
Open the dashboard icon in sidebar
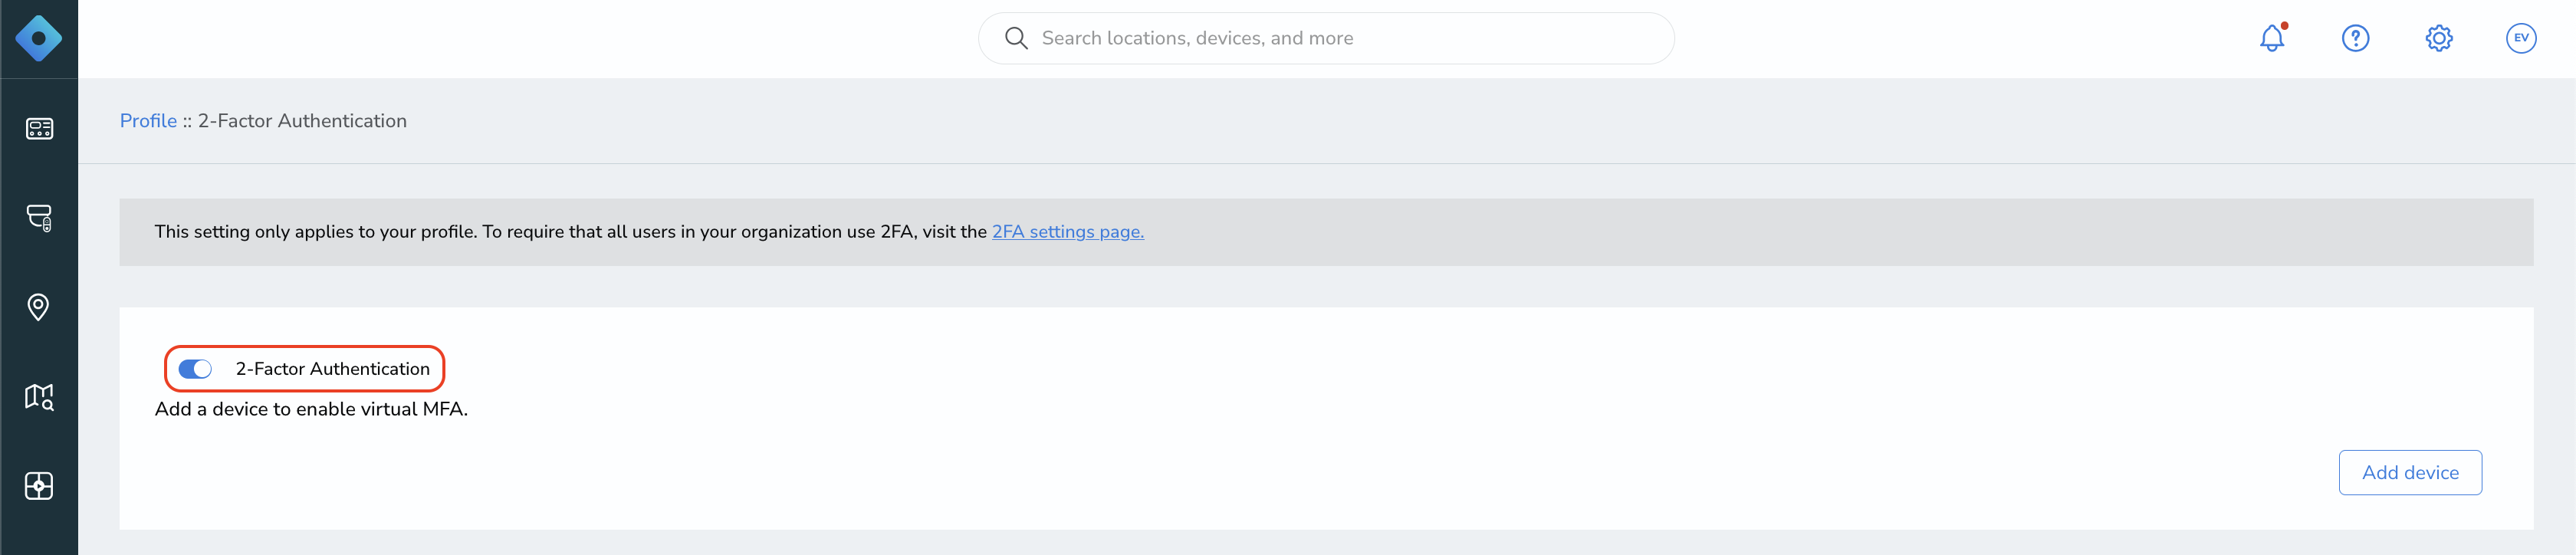click(39, 129)
